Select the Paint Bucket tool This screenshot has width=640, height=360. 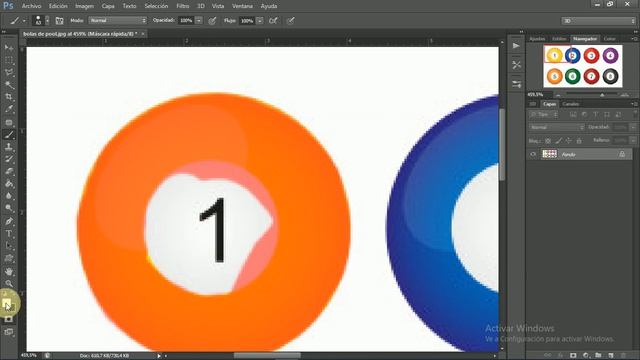pos(9,184)
